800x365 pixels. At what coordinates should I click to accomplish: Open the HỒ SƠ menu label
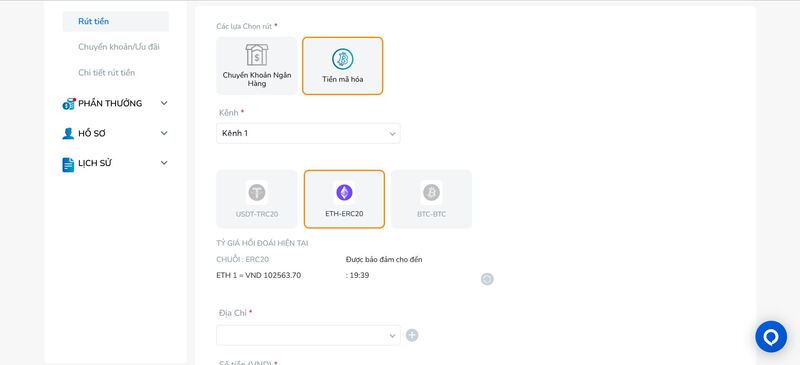pyautogui.click(x=92, y=133)
